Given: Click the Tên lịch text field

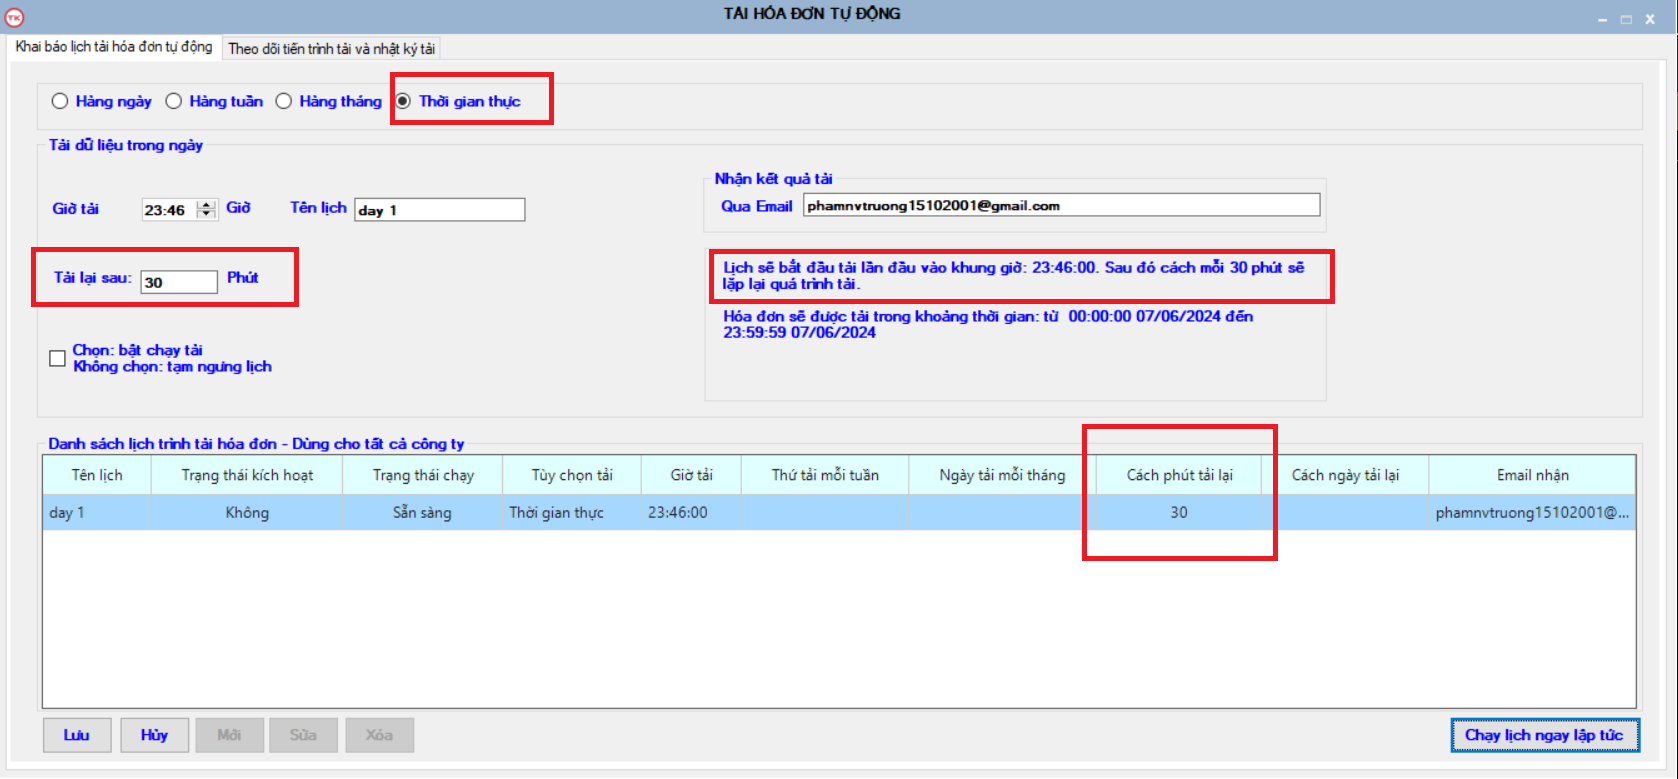Looking at the screenshot, I should (x=439, y=210).
